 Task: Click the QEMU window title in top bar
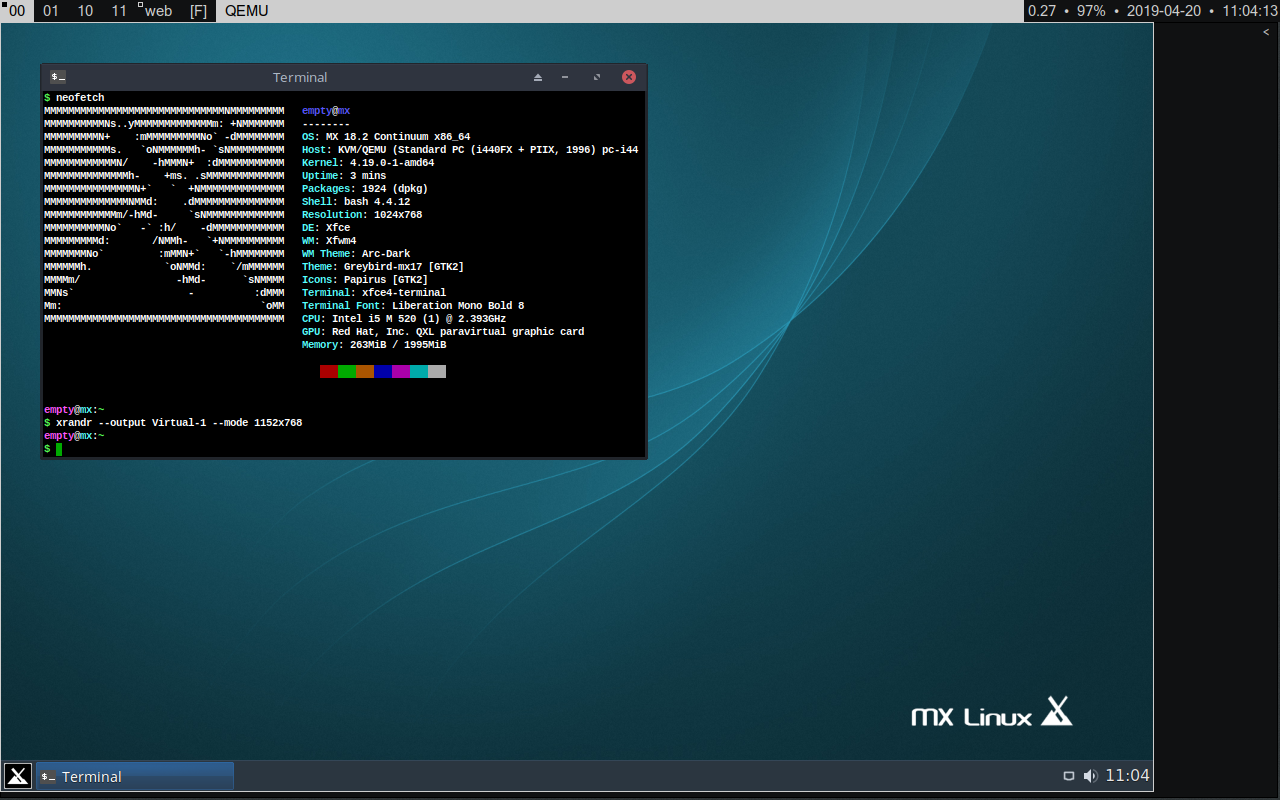(247, 11)
